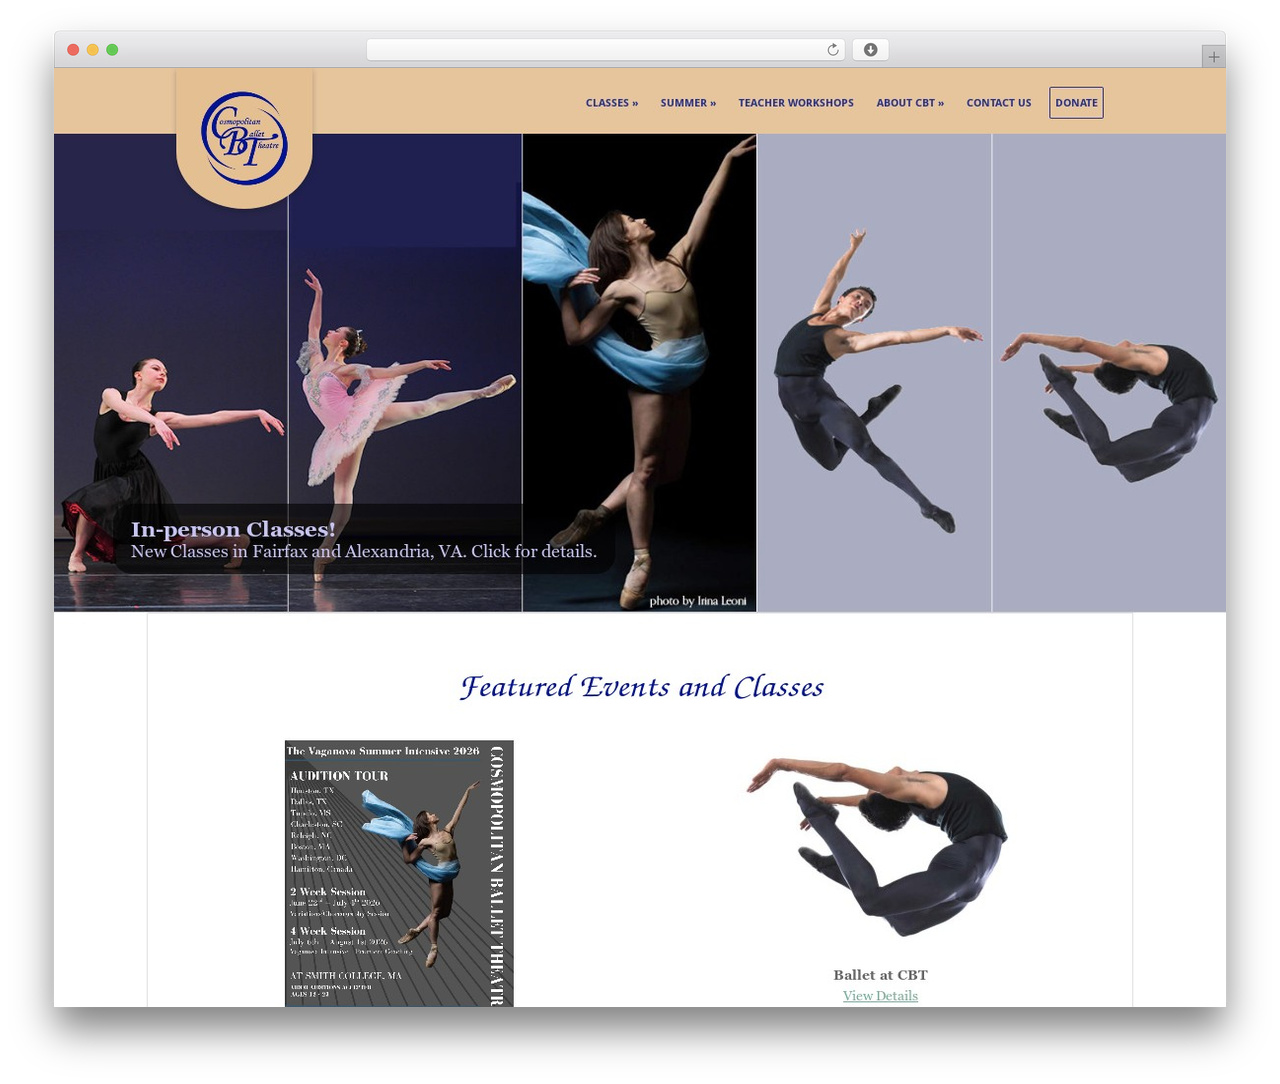Click the browser address bar
The image size is (1280, 1084).
tap(606, 50)
